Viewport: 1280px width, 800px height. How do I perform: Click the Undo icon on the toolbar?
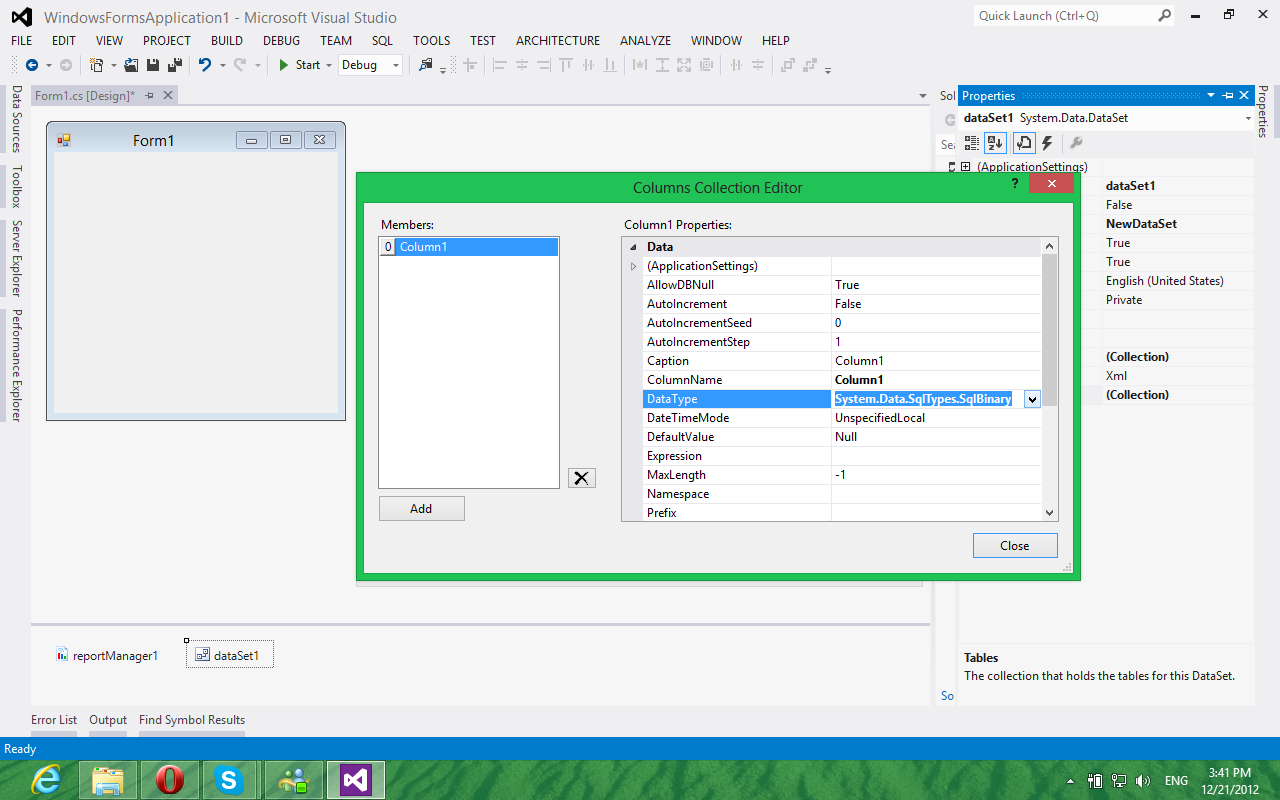[x=206, y=63]
